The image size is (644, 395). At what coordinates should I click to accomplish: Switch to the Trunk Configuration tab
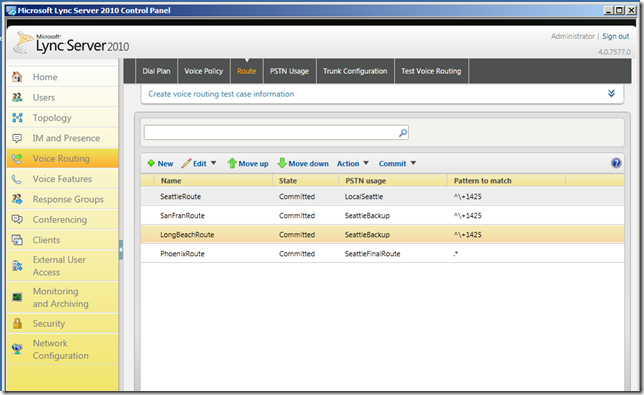click(355, 71)
